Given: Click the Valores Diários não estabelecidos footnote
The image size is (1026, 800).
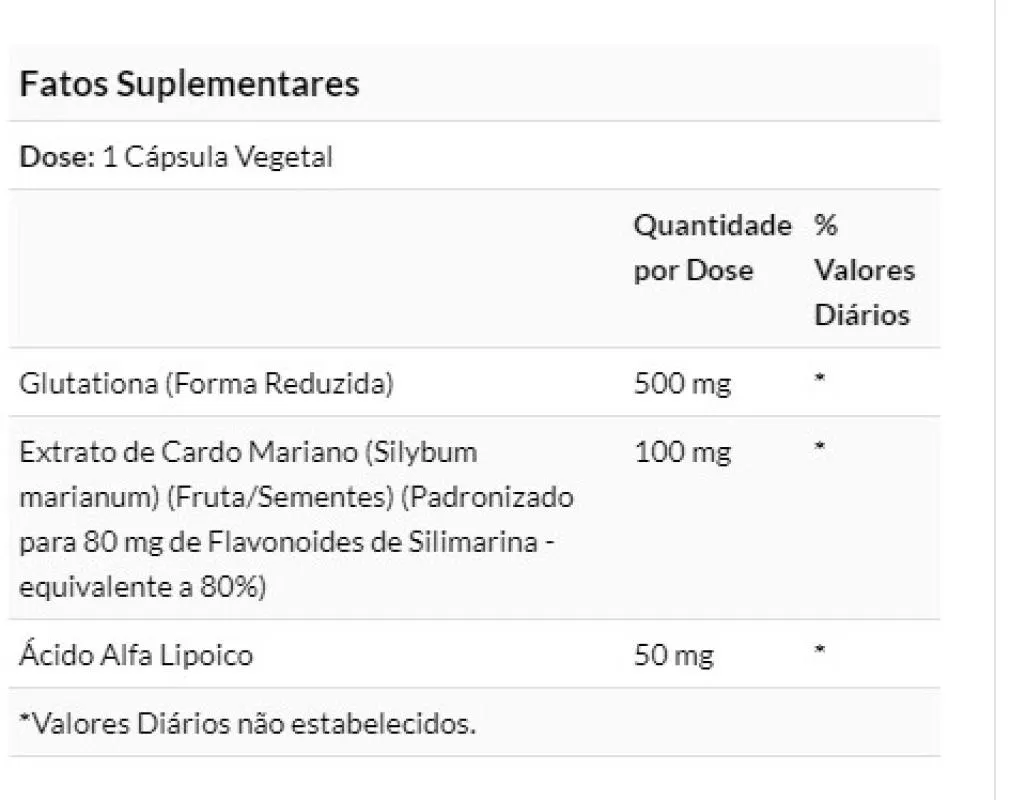Looking at the screenshot, I should [247, 724].
